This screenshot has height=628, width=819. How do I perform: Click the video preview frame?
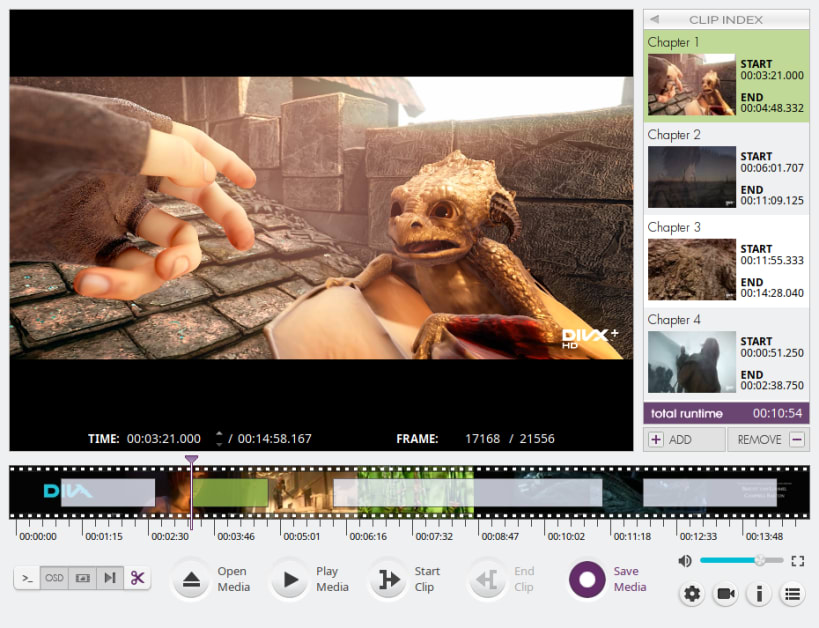[x=321, y=218]
